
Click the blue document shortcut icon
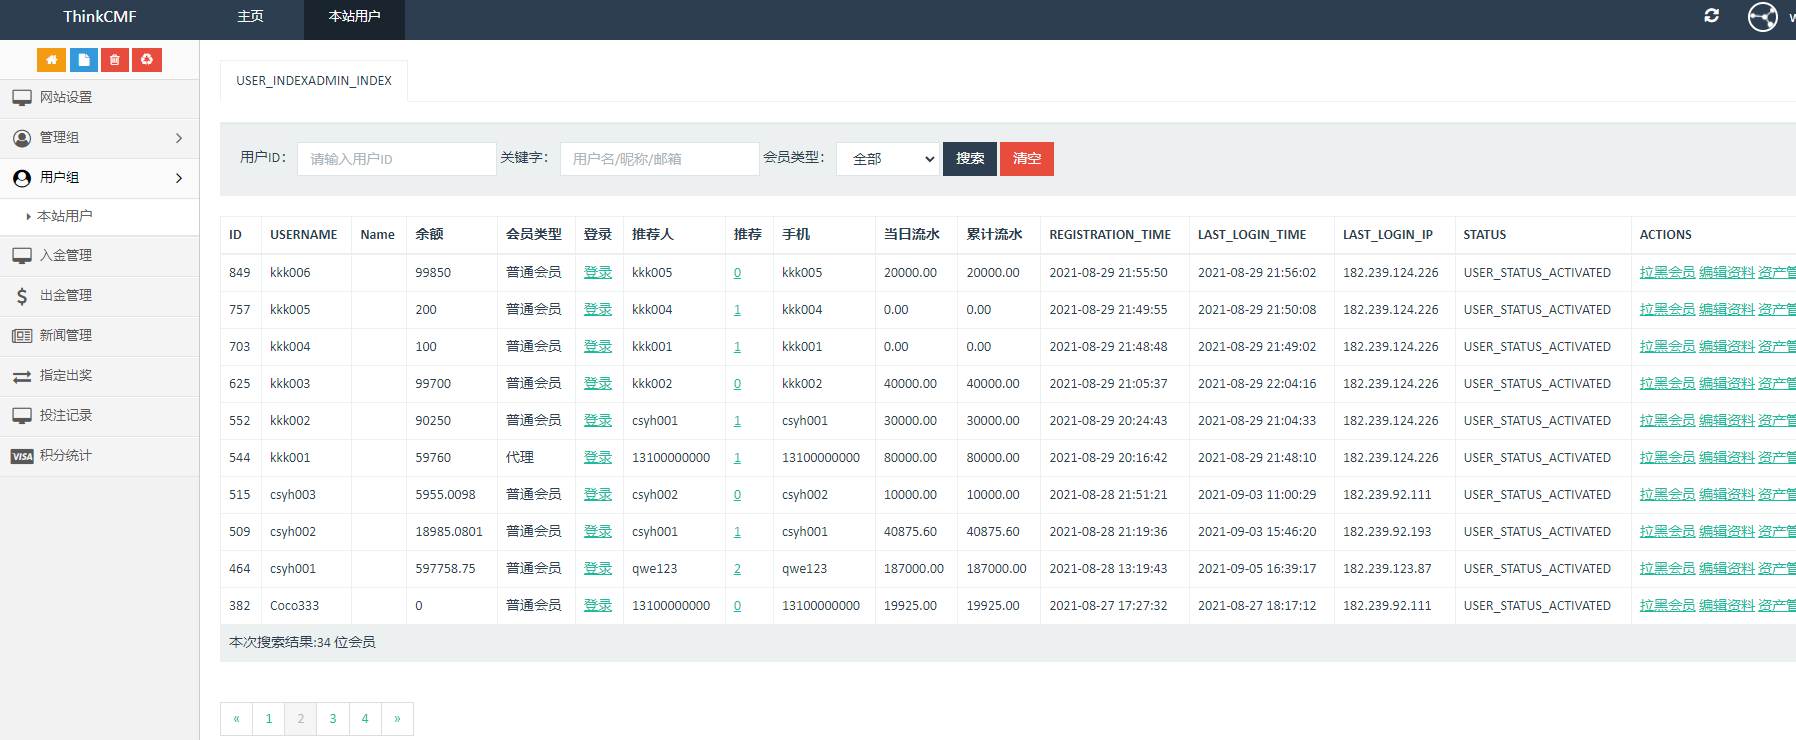tap(84, 60)
